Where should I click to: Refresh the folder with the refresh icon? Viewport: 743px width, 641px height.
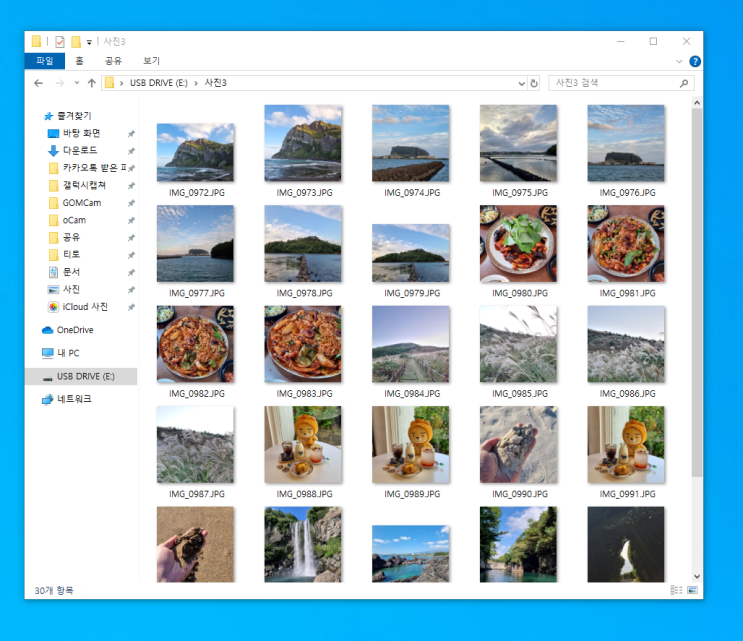pos(534,83)
